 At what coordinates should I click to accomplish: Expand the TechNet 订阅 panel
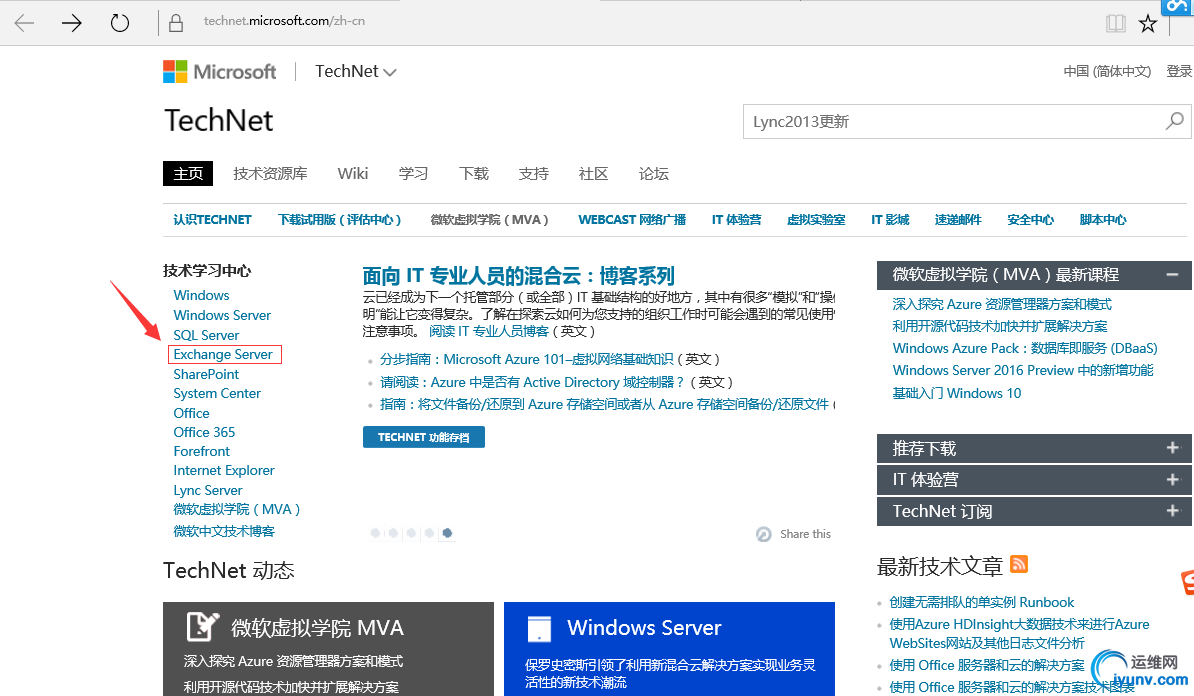click(x=1173, y=510)
